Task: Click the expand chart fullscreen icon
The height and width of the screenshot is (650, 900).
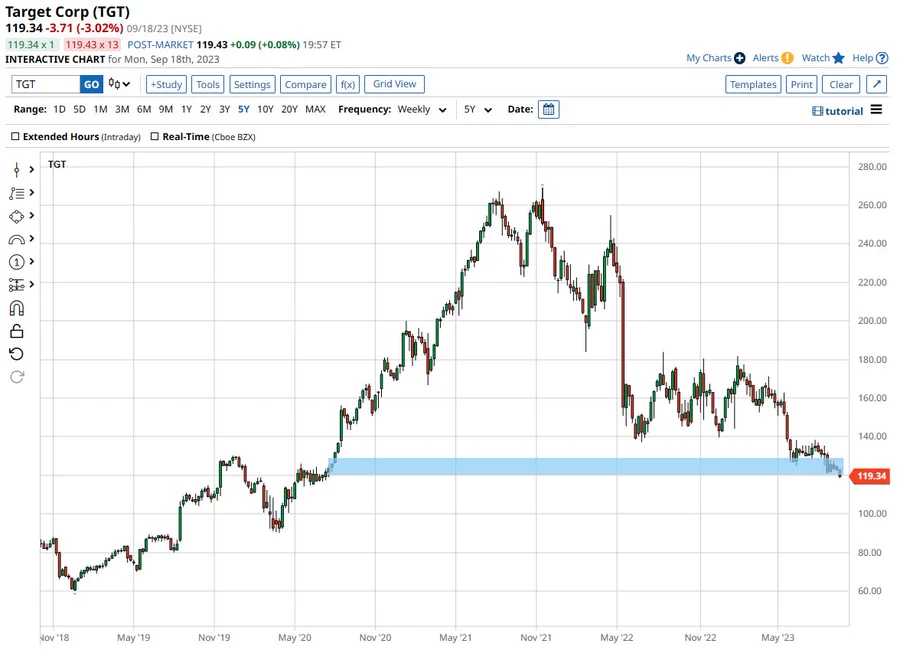Action: pyautogui.click(x=876, y=84)
